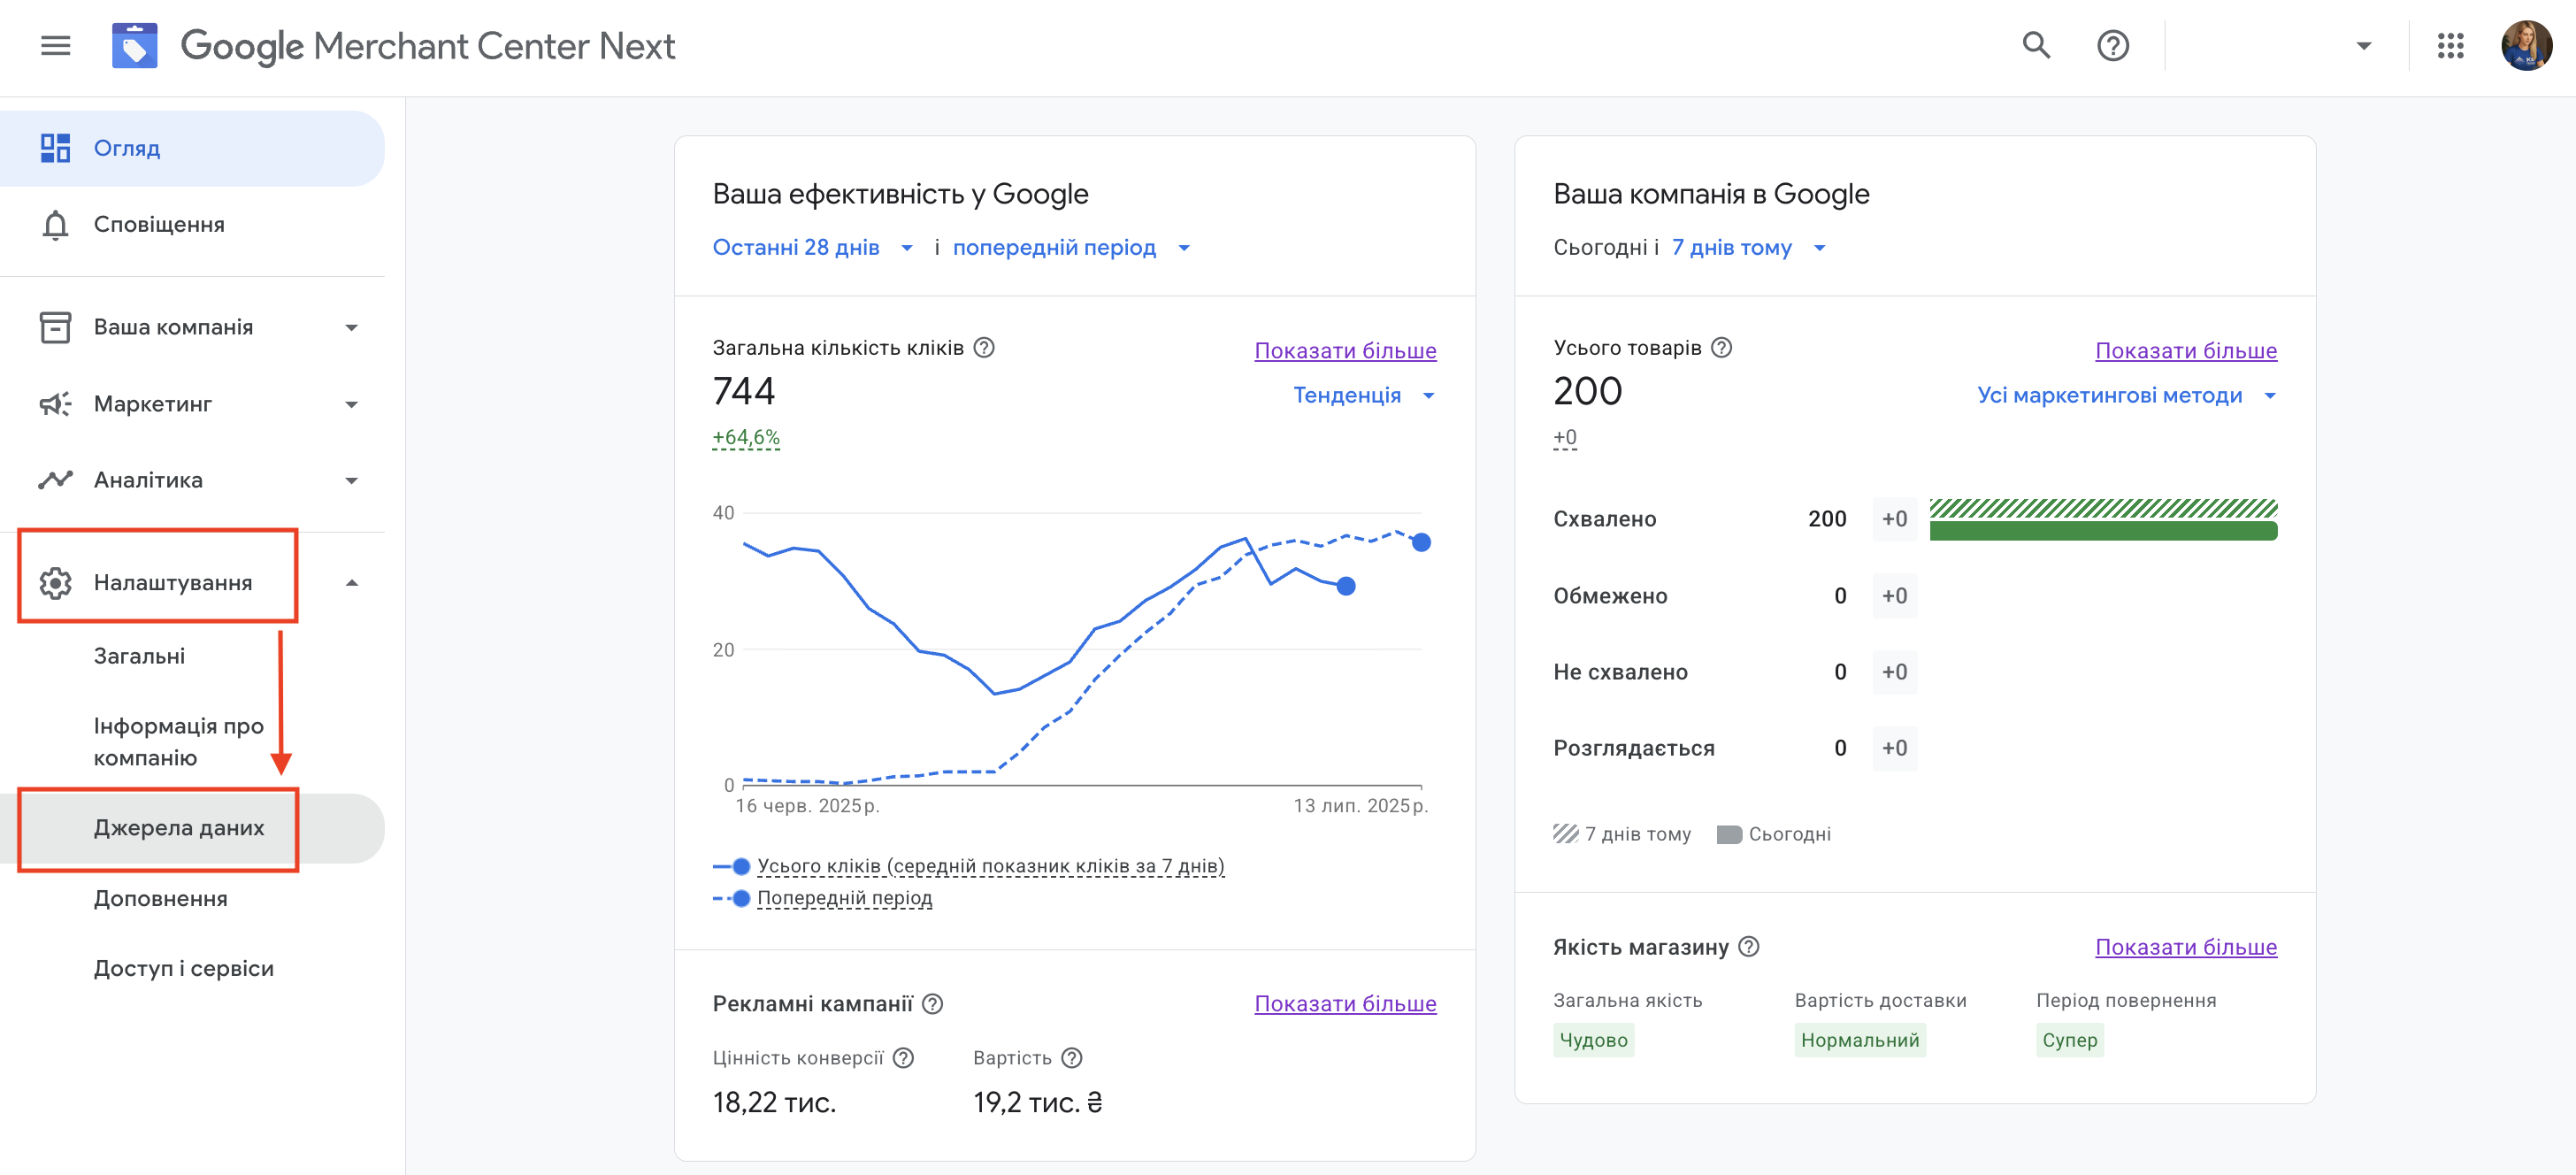This screenshot has height=1175, width=2576.
Task: Click the Merchant Center logo icon
Action: (x=135, y=46)
